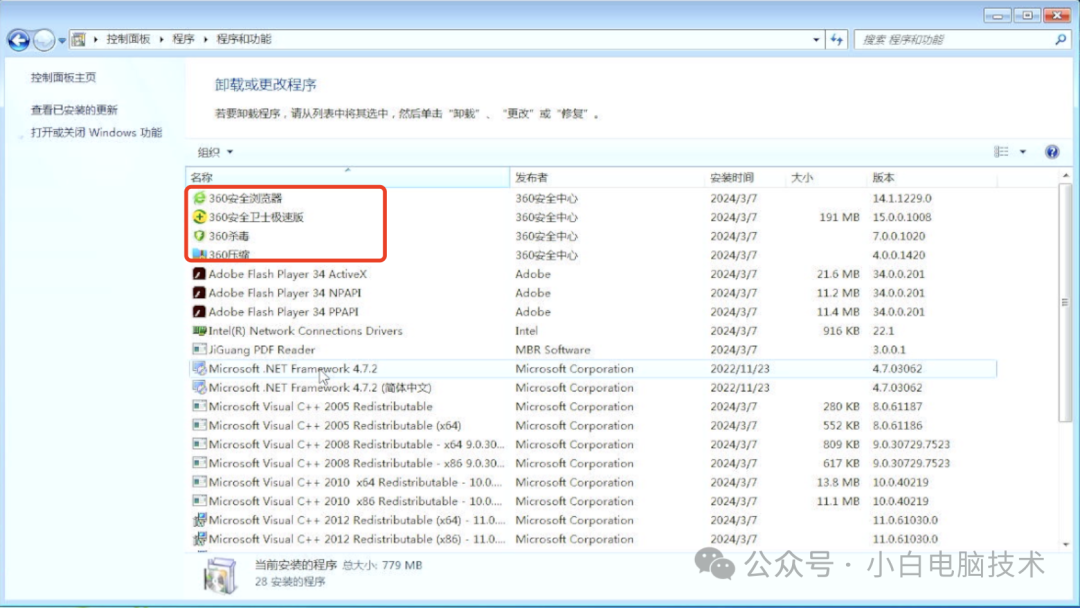Click the 360杀毒 shield icon

click(x=199, y=236)
